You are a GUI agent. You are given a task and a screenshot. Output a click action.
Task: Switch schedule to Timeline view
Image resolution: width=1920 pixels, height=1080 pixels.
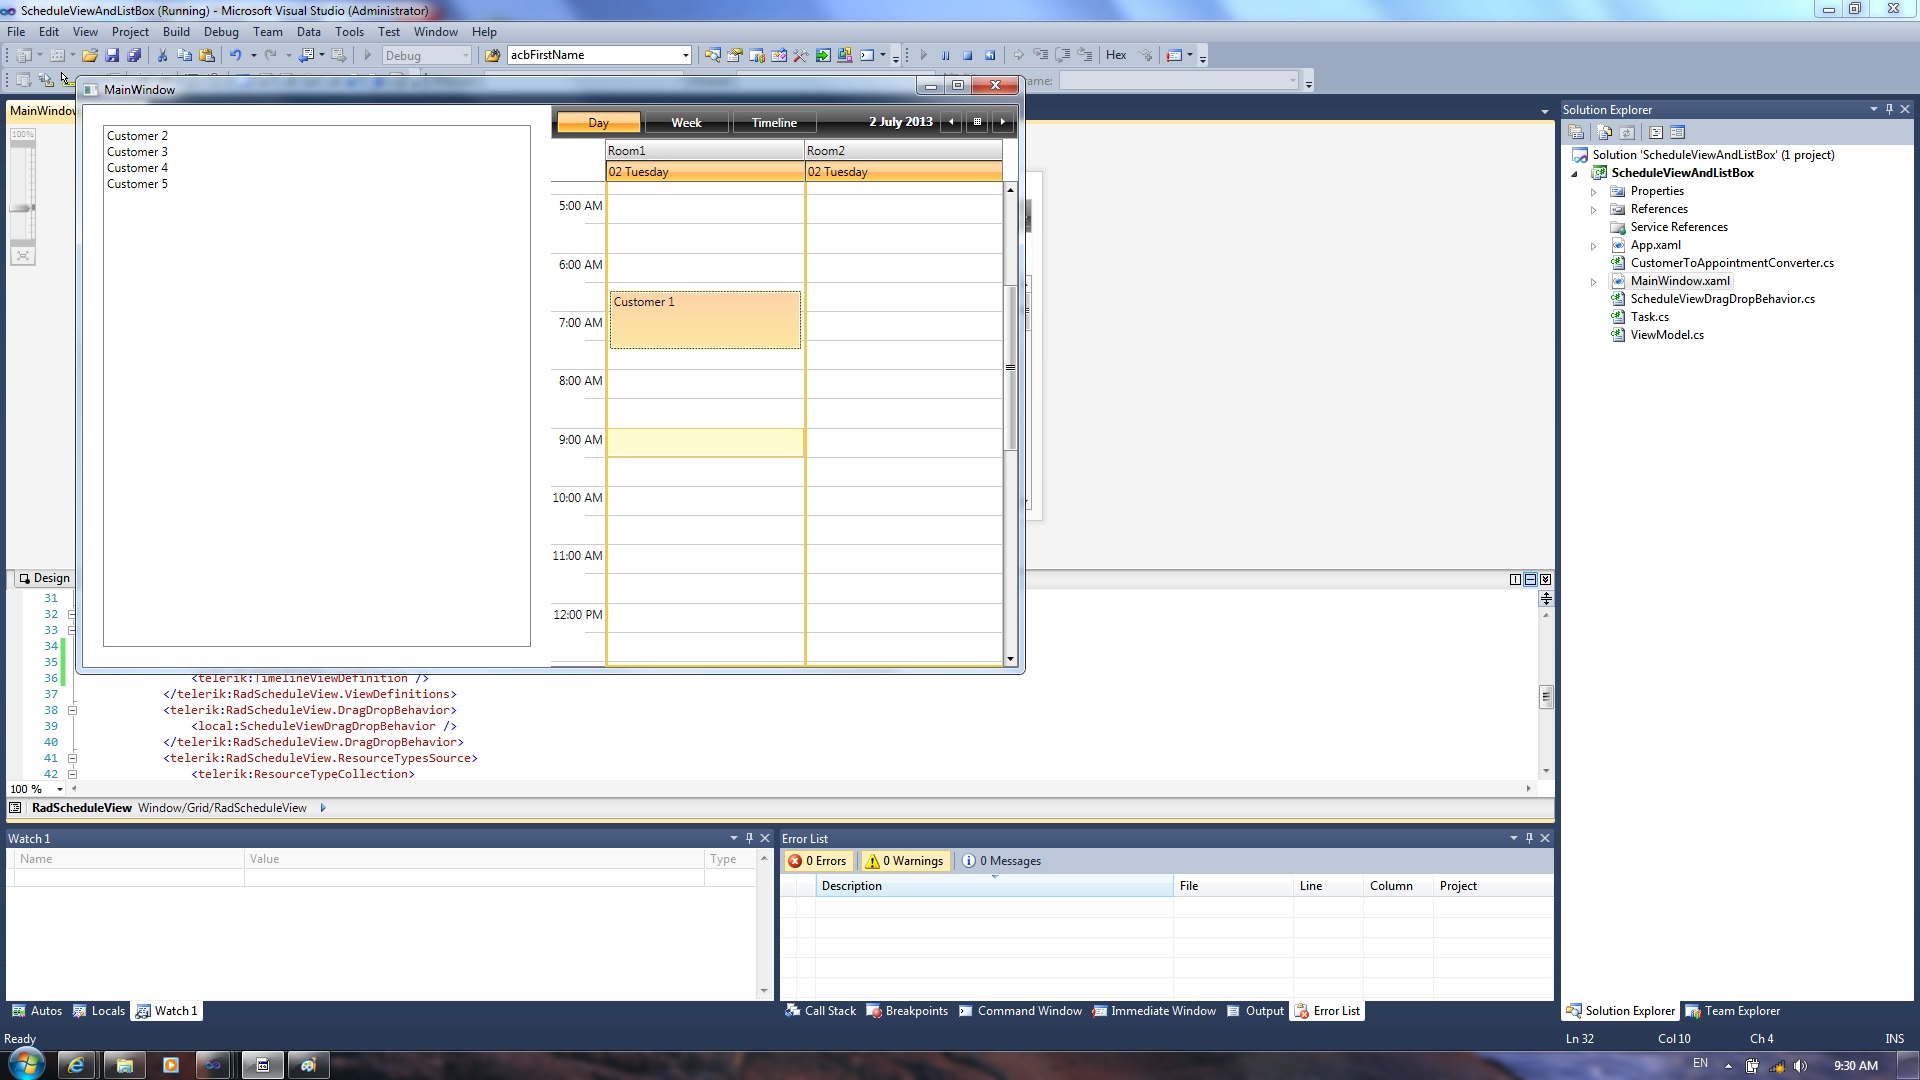click(x=774, y=123)
